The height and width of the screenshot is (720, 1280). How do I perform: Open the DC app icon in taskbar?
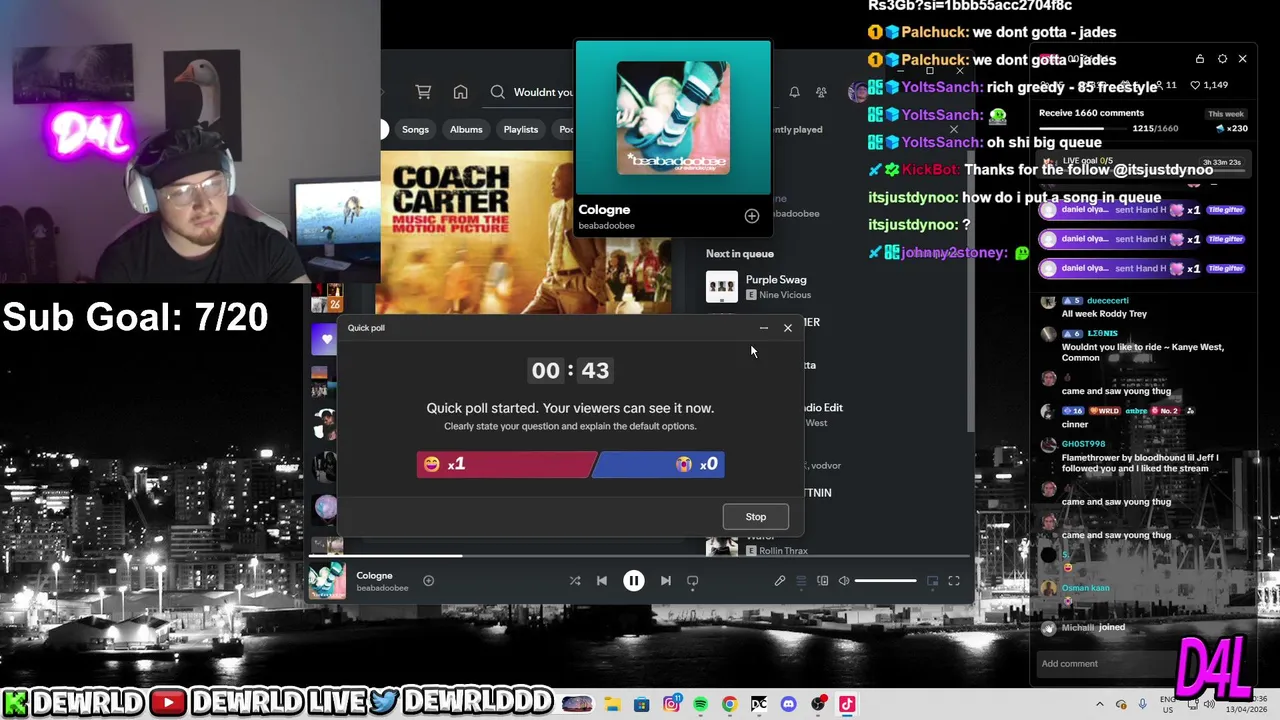pos(759,704)
